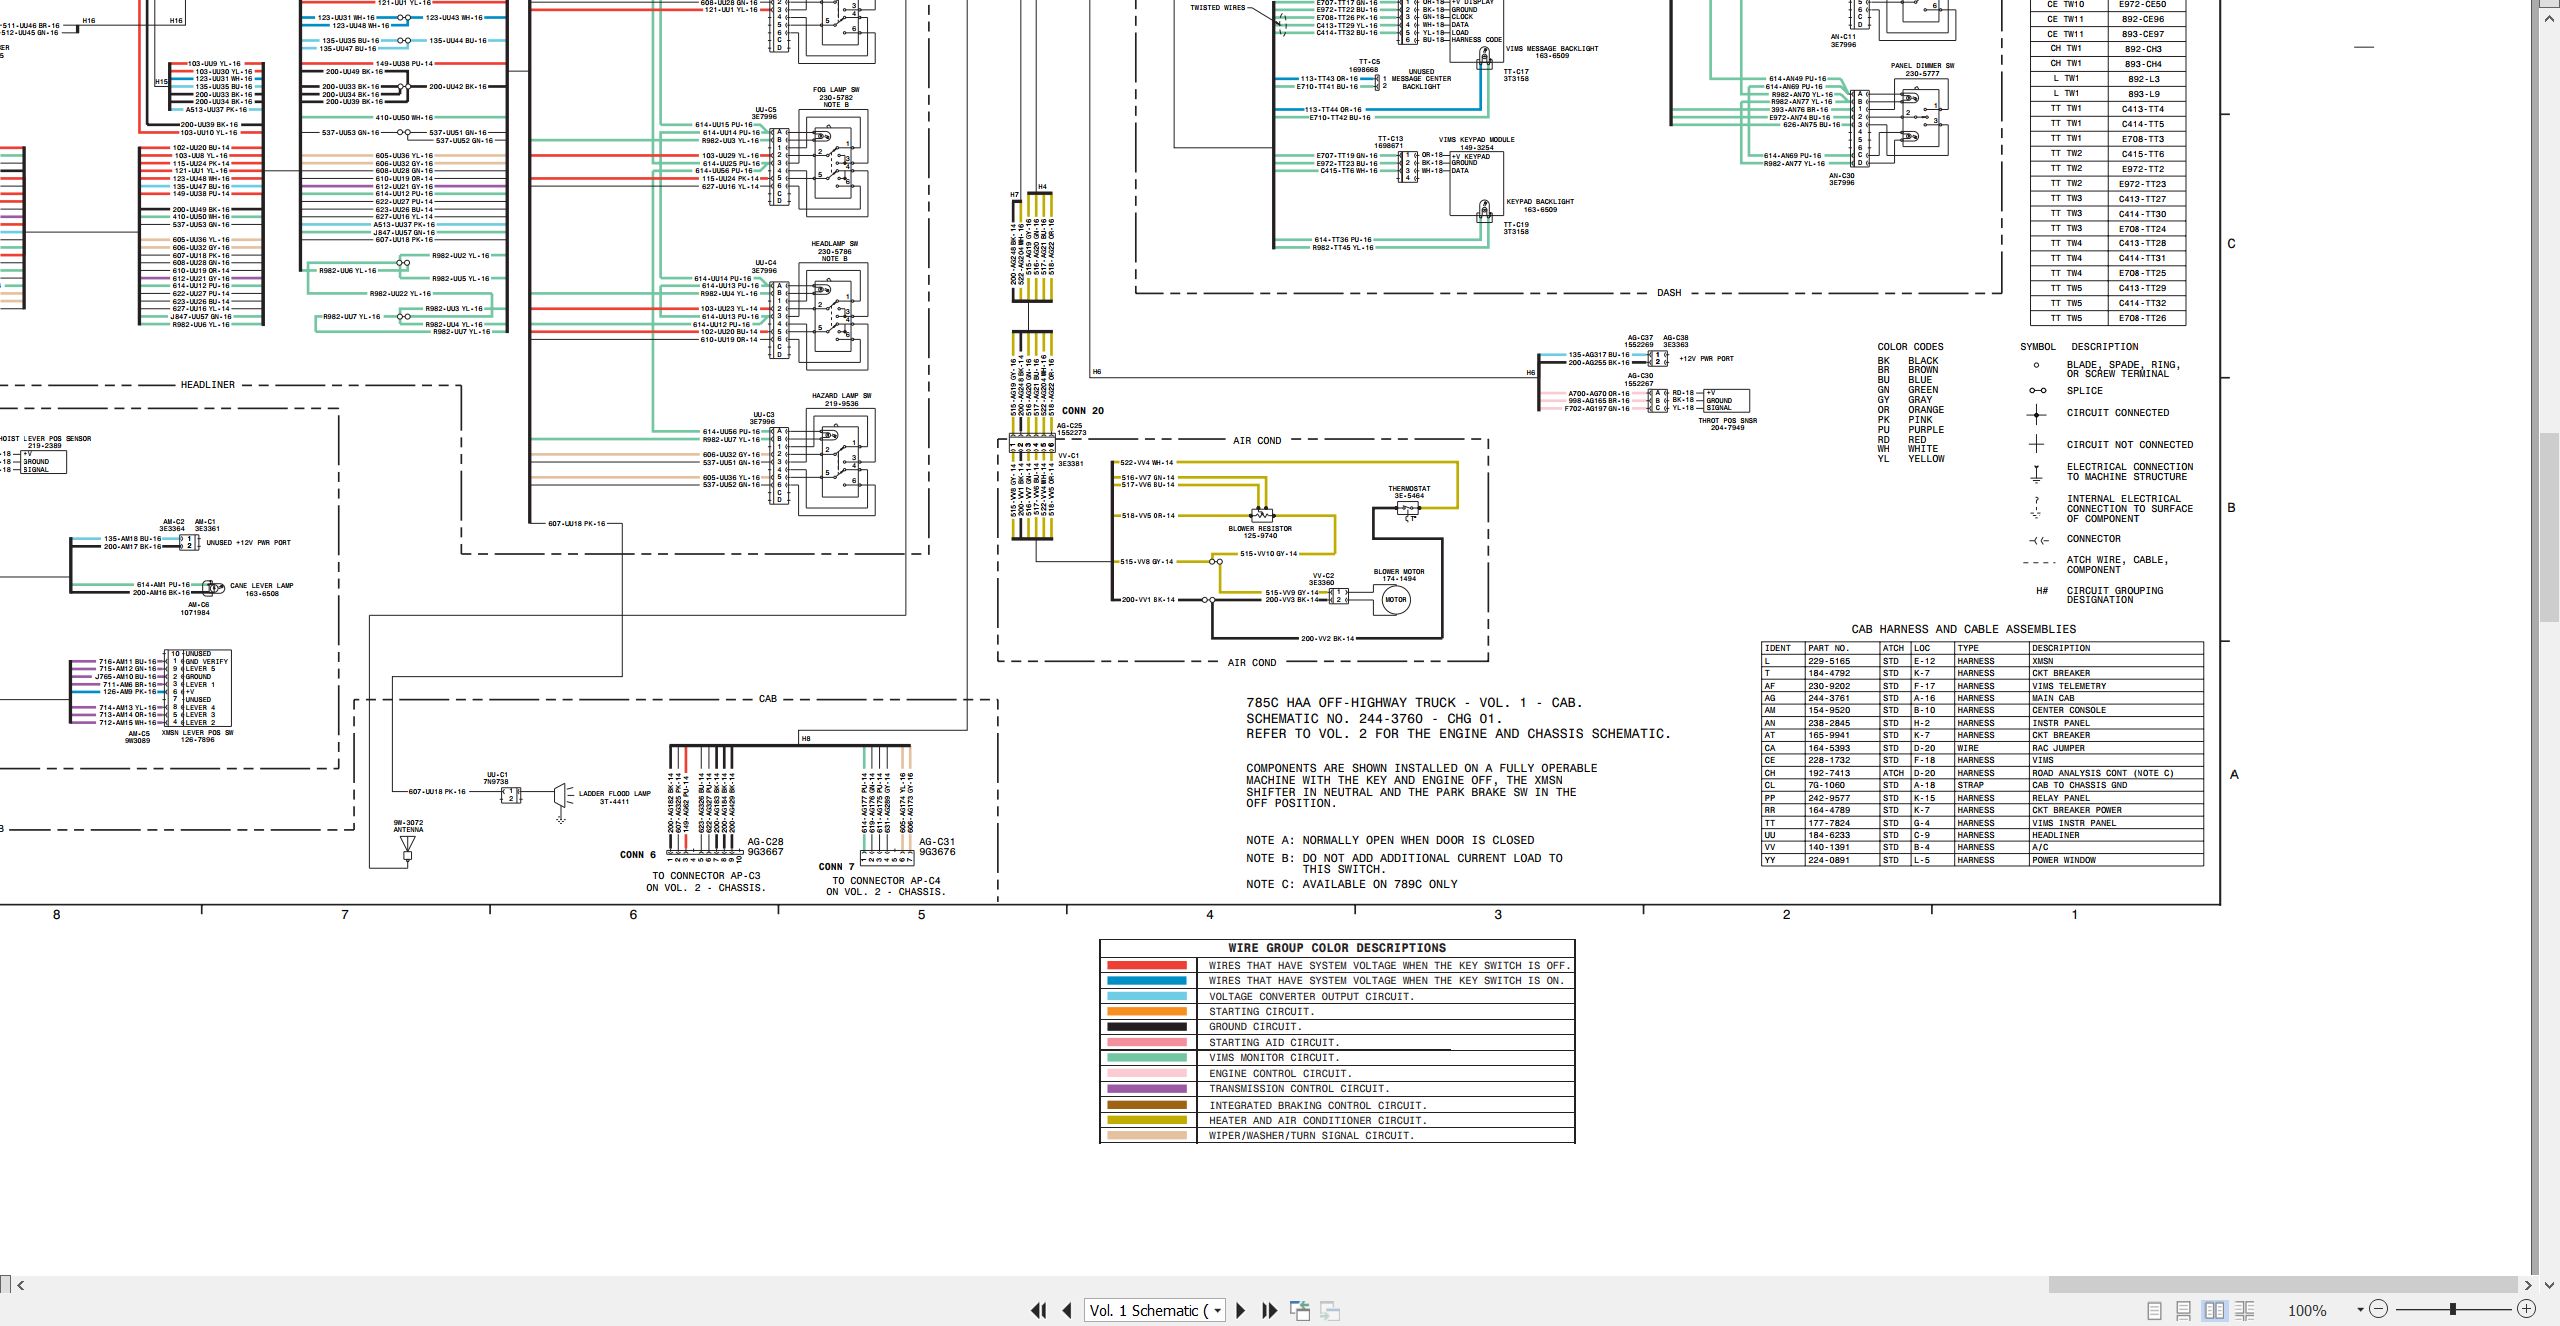Click the scroll-left arrow of horizontal scrollbar
Screen dimensions: 2560x1326
(x=20, y=1285)
